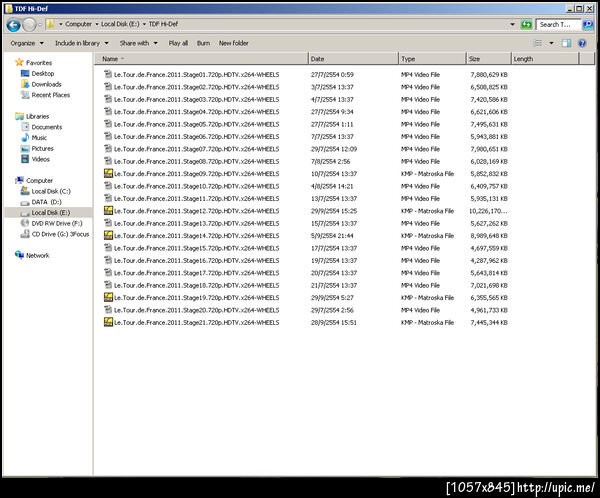600x498 pixels.
Task: Click the Recent Places icon
Action: click(x=25, y=95)
